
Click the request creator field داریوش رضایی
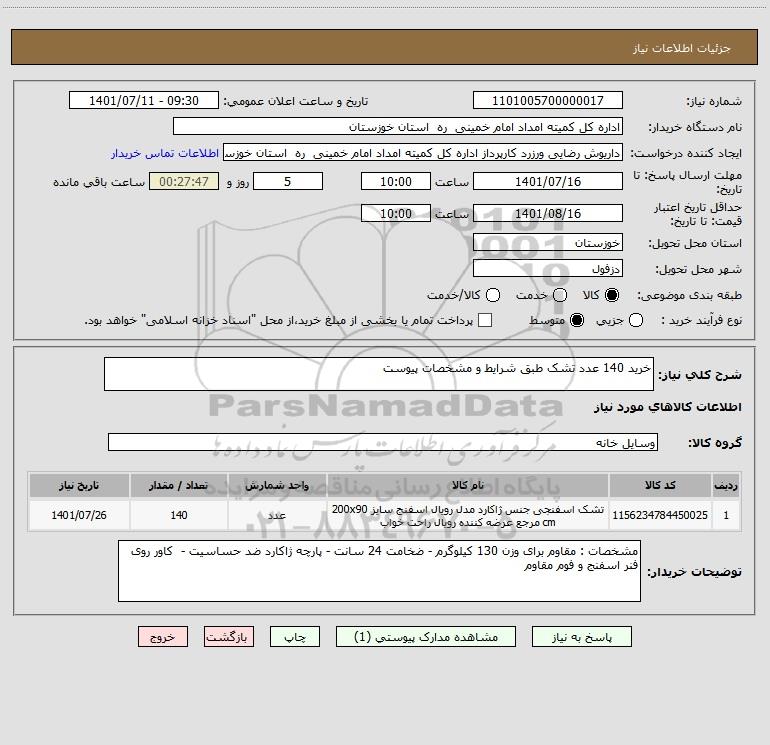tap(423, 153)
